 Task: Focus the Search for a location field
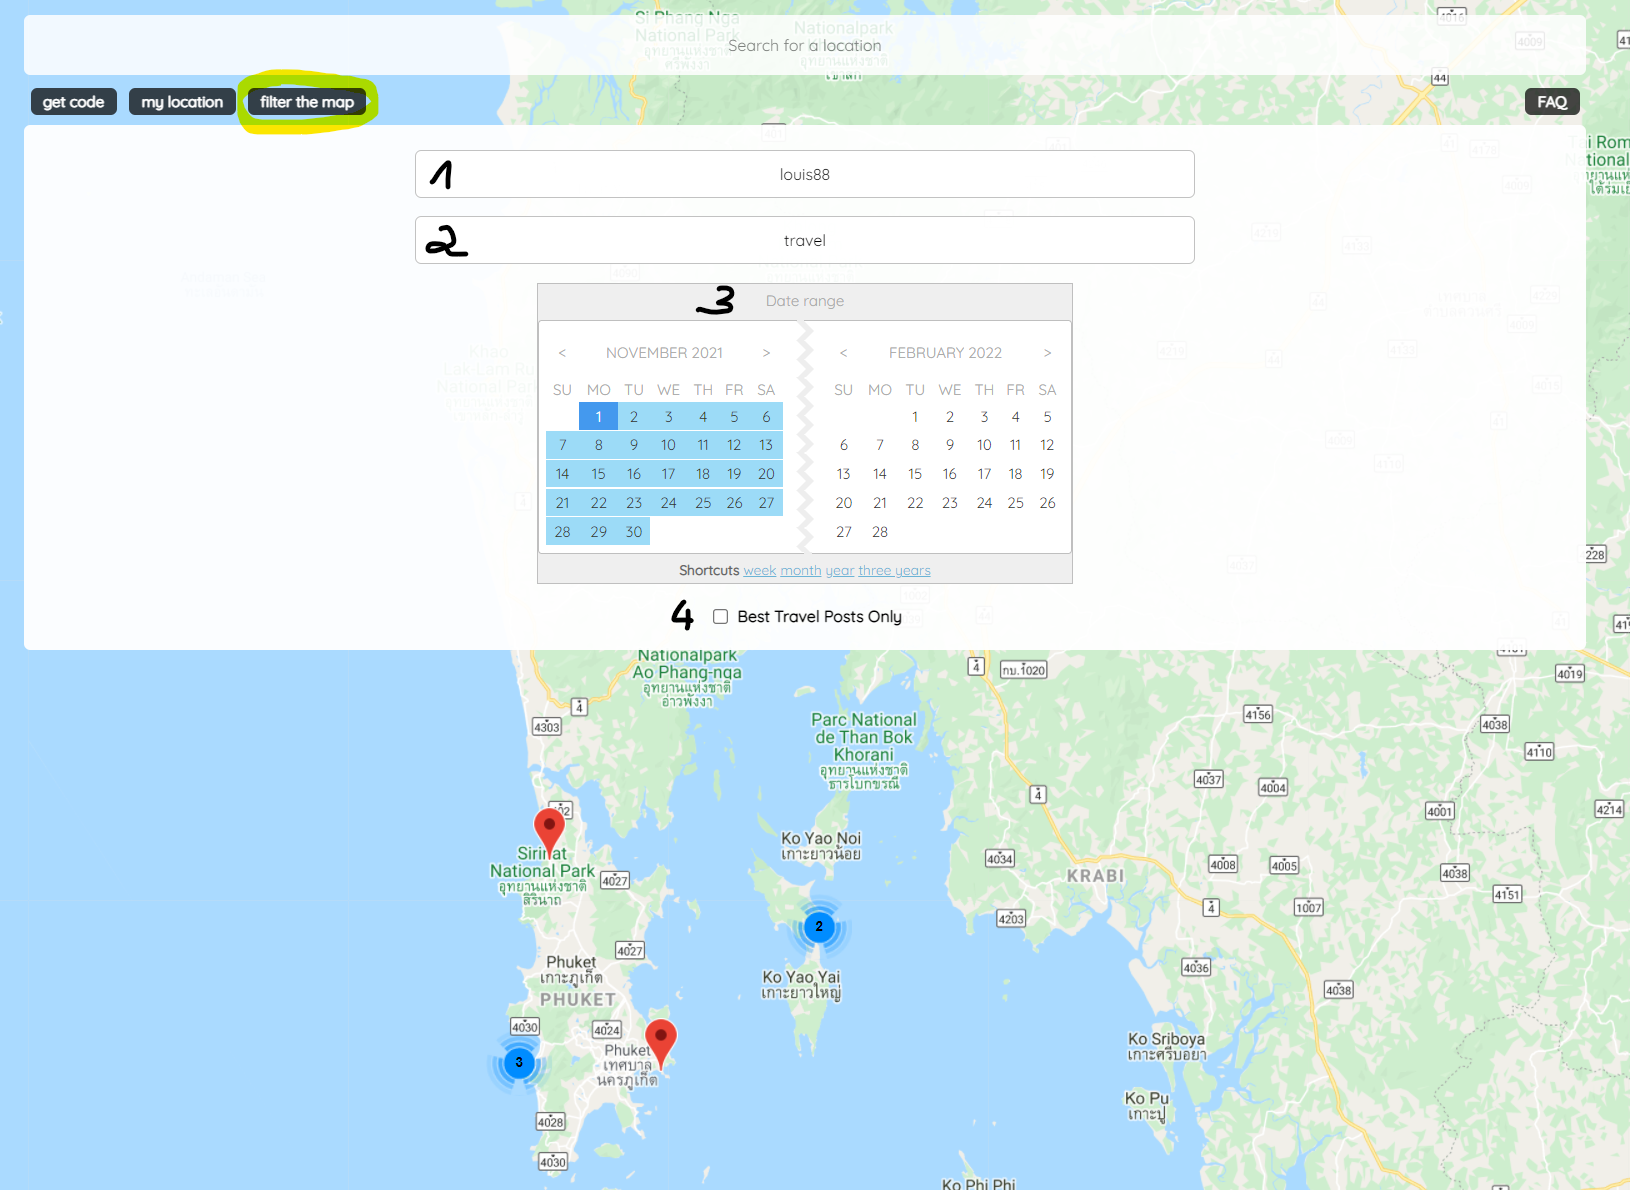pos(805,45)
